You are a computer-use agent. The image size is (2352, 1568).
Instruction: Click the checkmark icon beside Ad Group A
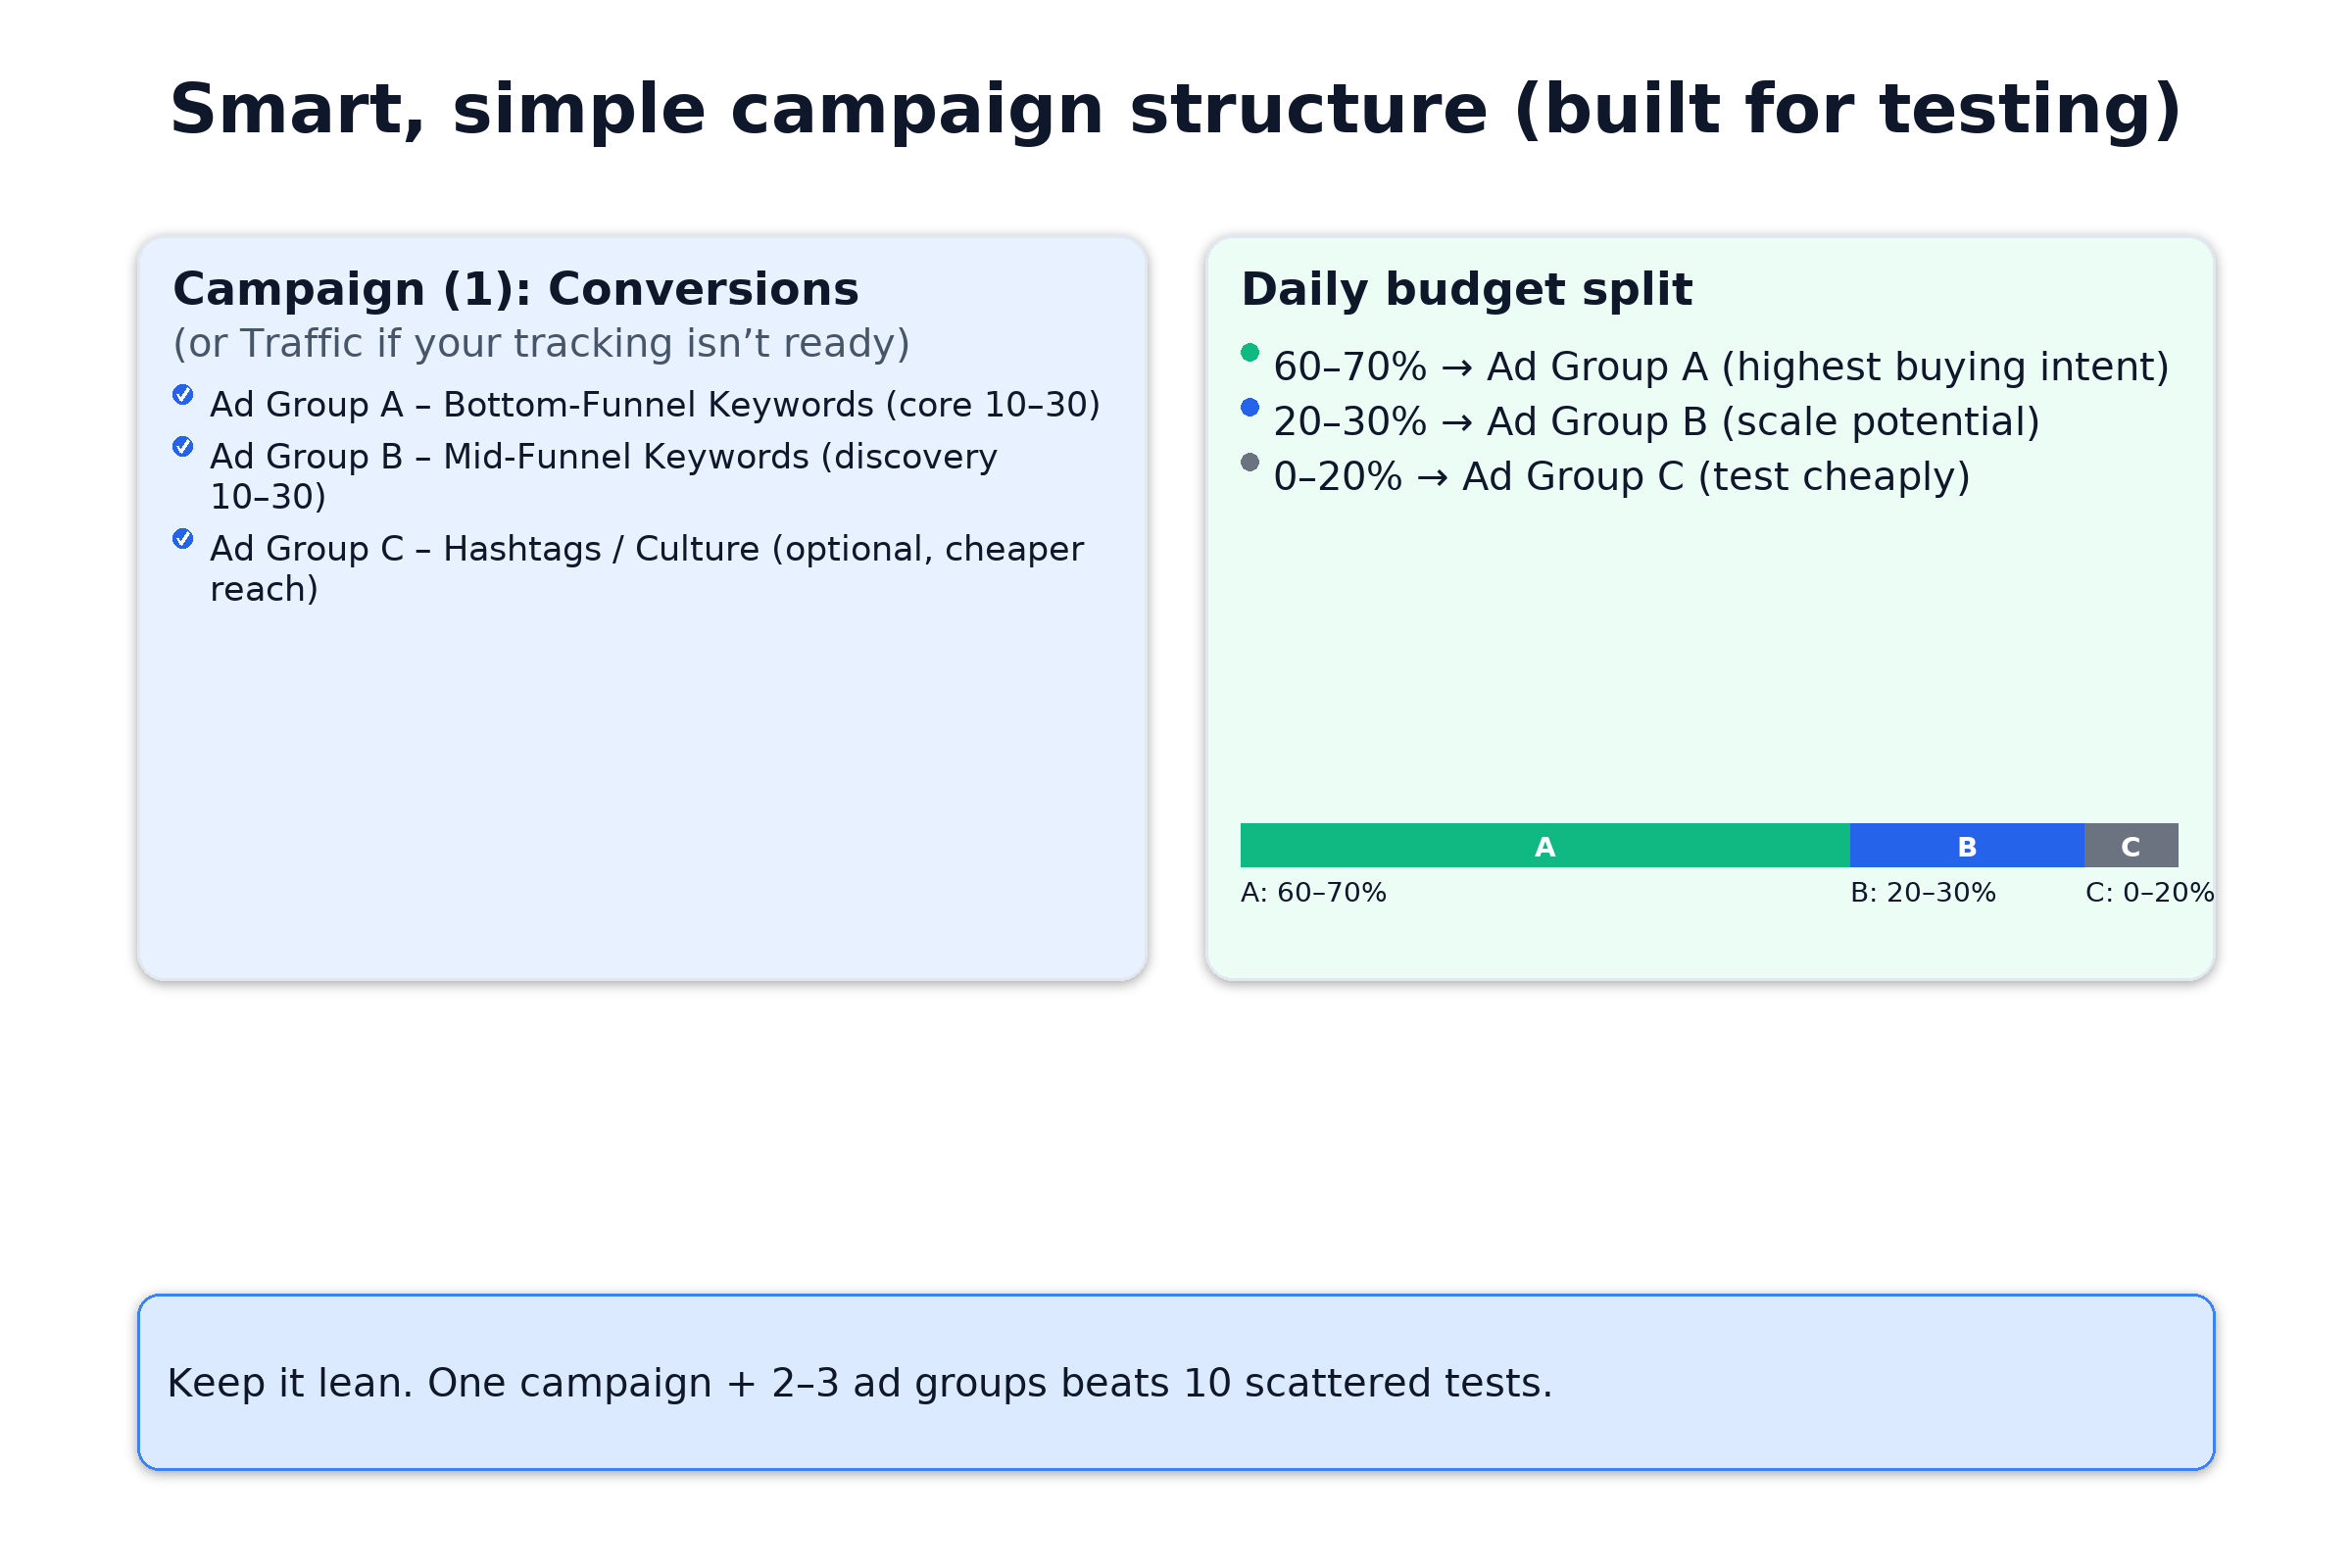click(x=183, y=395)
